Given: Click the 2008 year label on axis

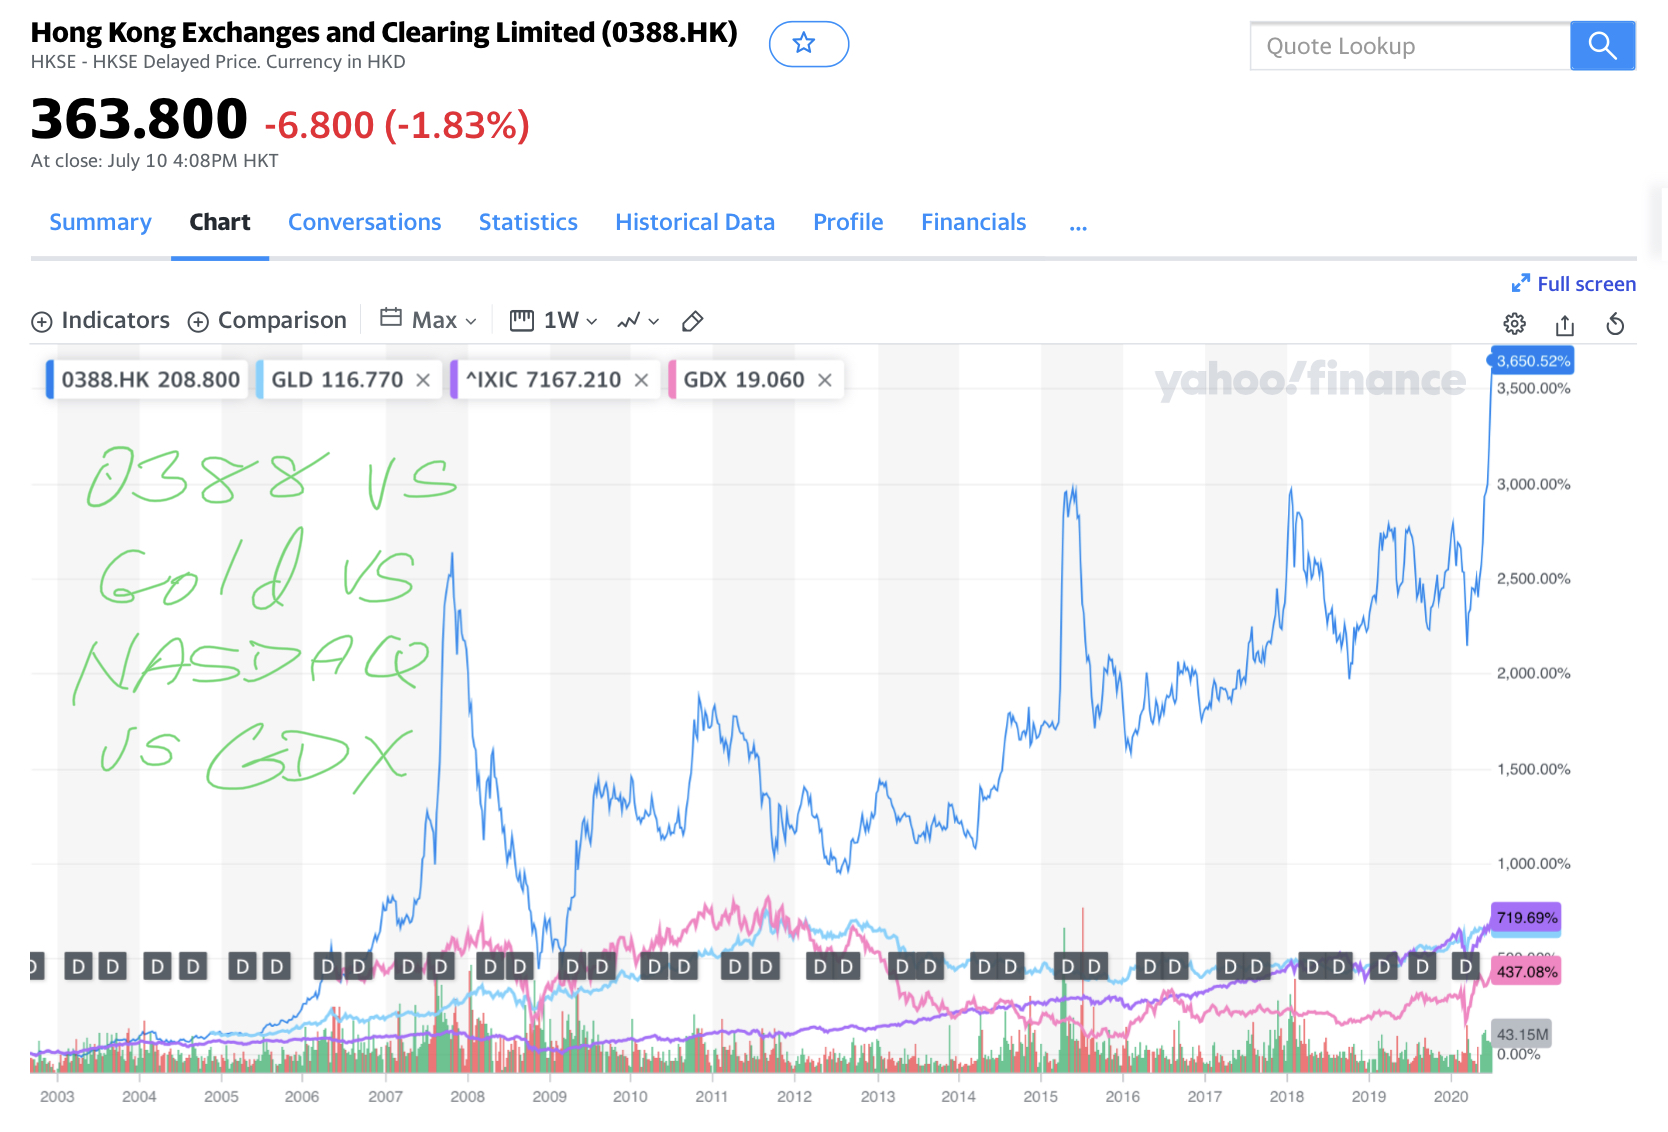Looking at the screenshot, I should tap(467, 1097).
